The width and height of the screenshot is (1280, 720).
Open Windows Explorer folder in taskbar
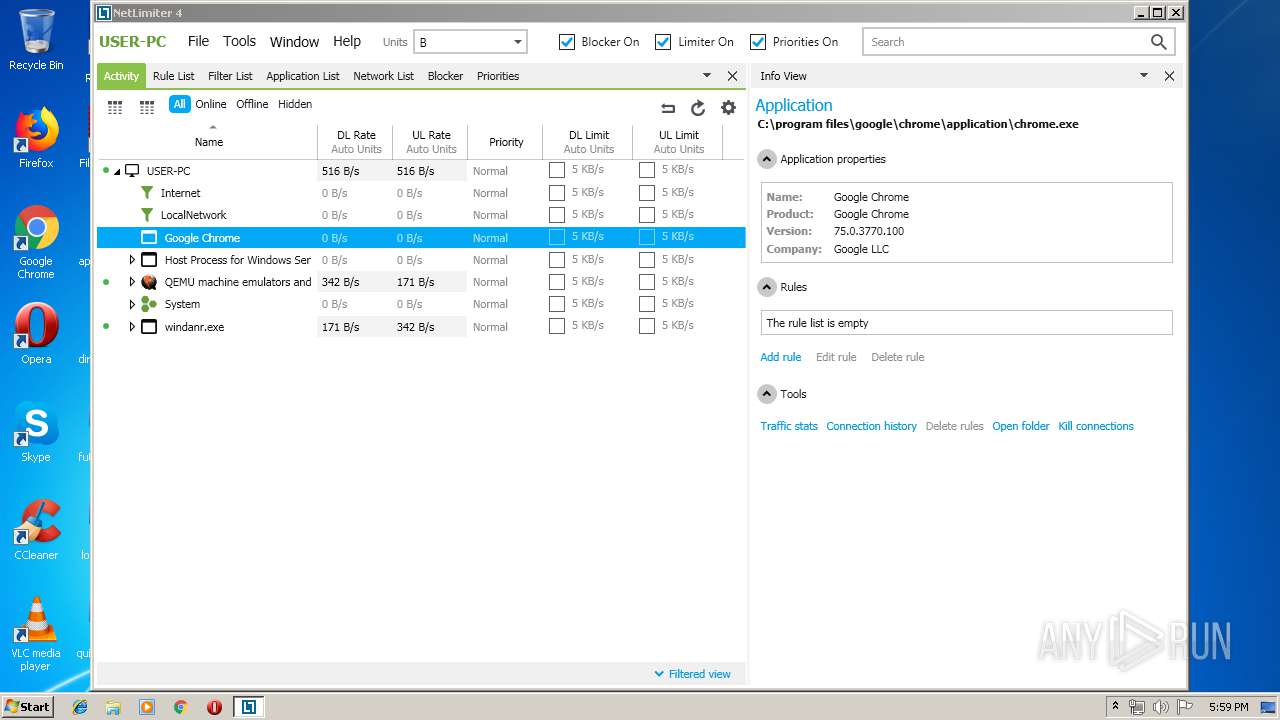point(113,707)
